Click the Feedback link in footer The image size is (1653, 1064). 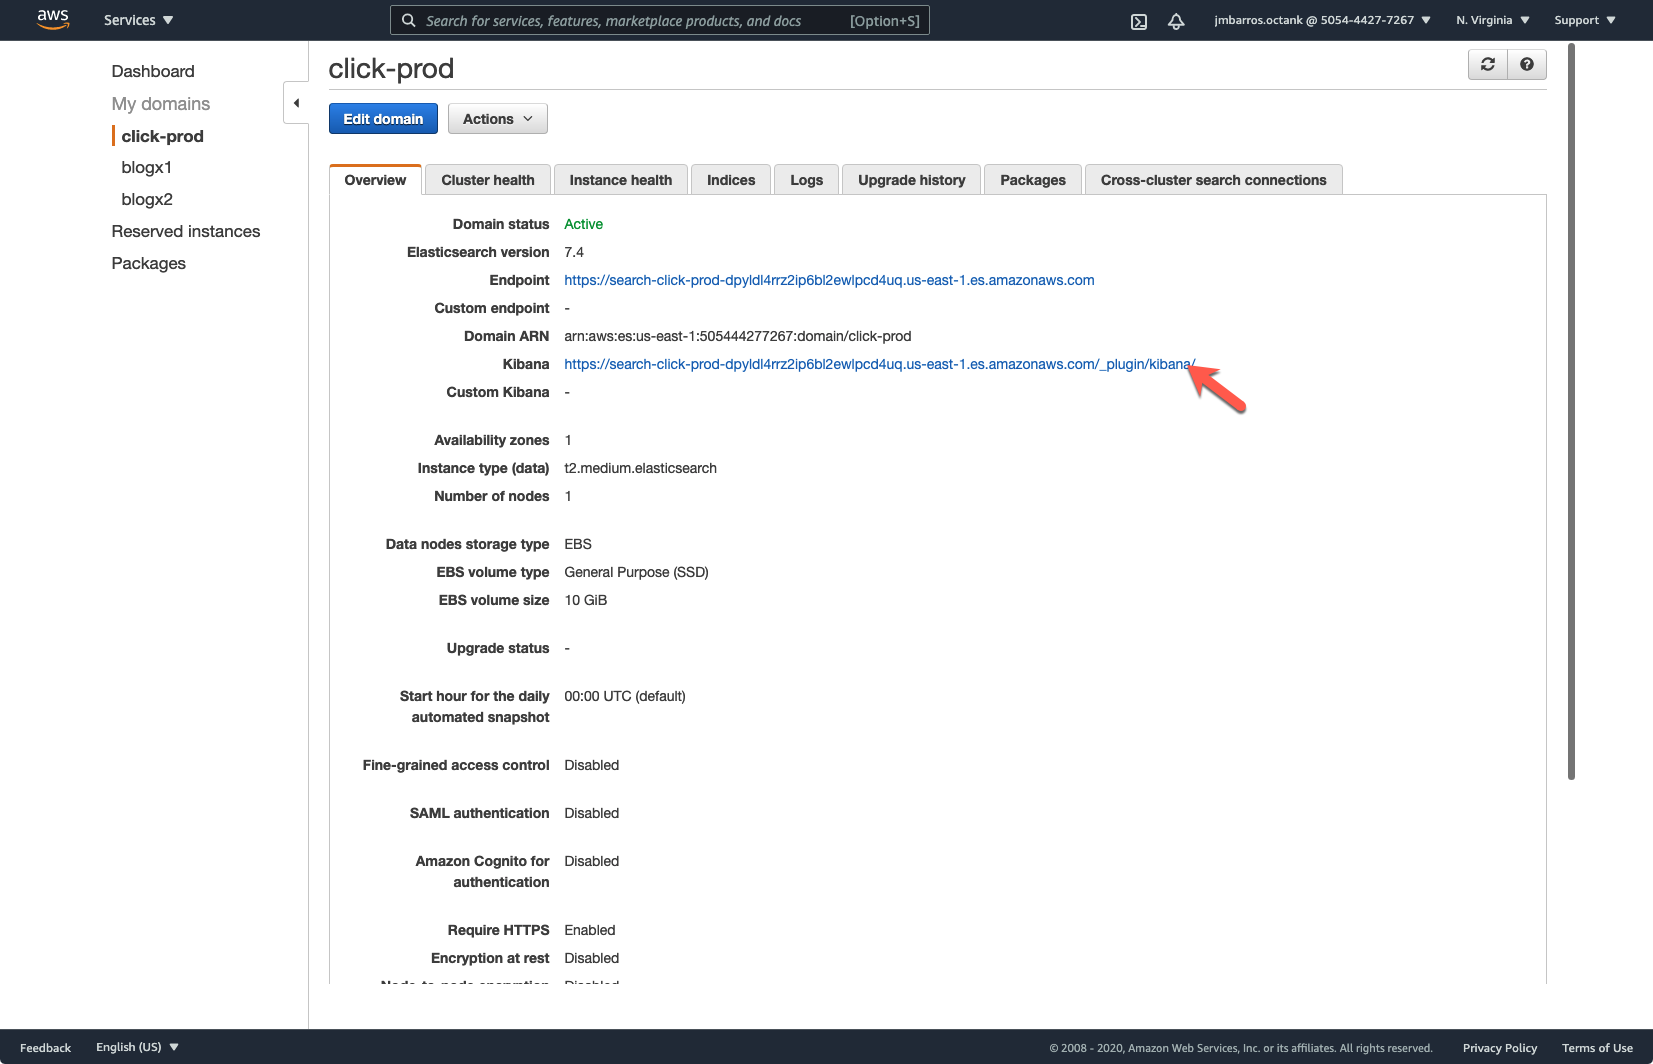click(45, 1048)
